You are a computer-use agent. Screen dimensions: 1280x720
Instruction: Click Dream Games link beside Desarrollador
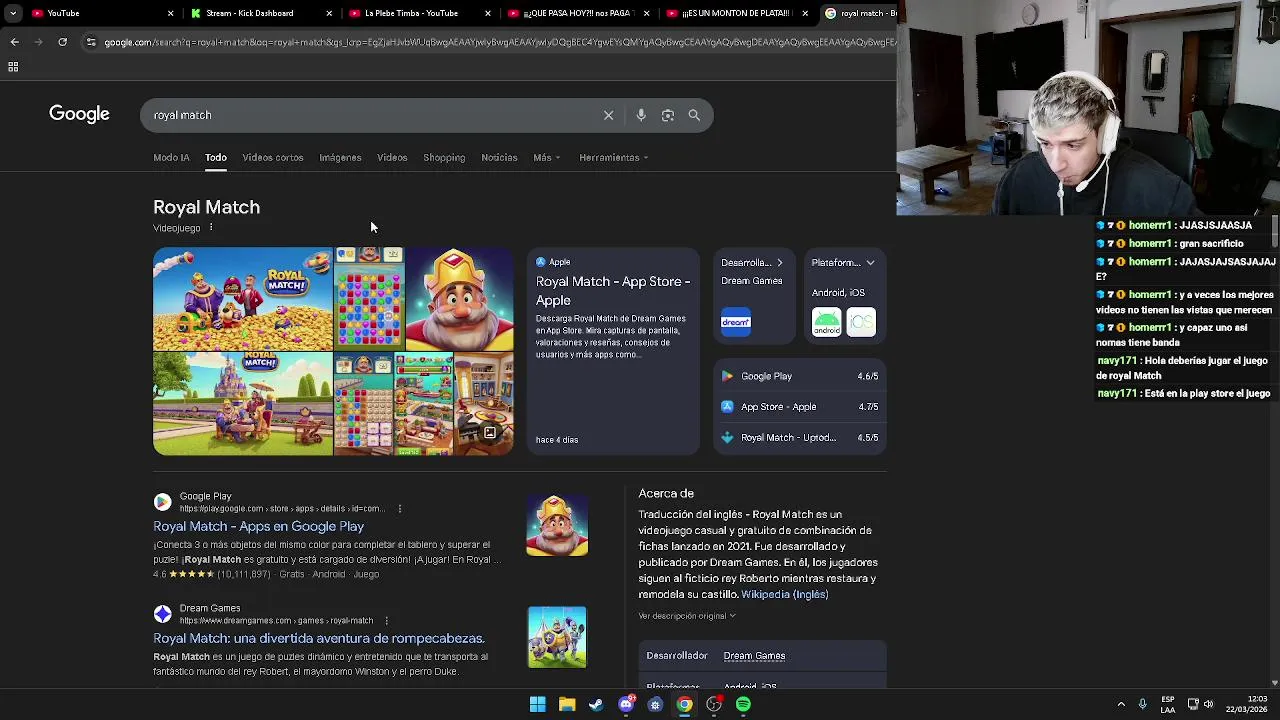[x=754, y=656]
